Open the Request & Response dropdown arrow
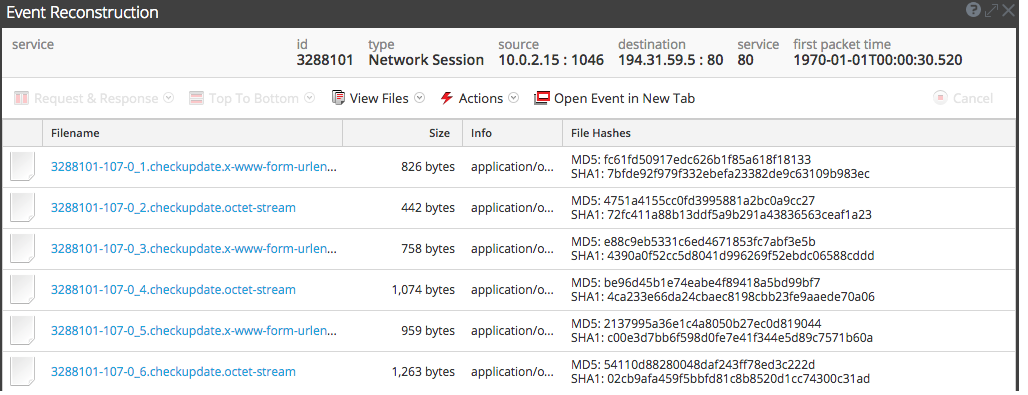Screen dimensions: 1028x395 coord(168,98)
